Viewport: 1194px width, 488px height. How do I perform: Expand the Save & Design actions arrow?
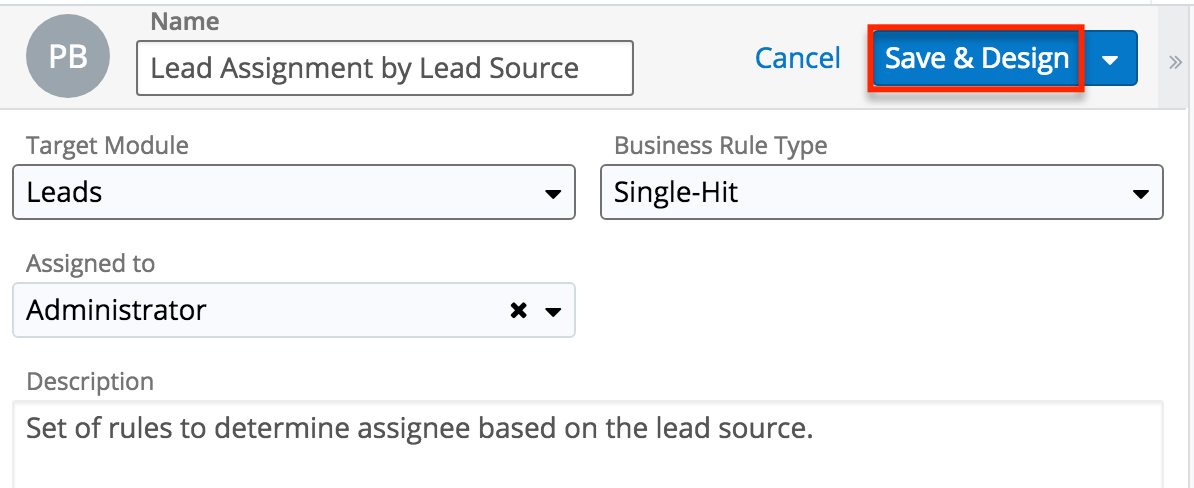point(1110,59)
